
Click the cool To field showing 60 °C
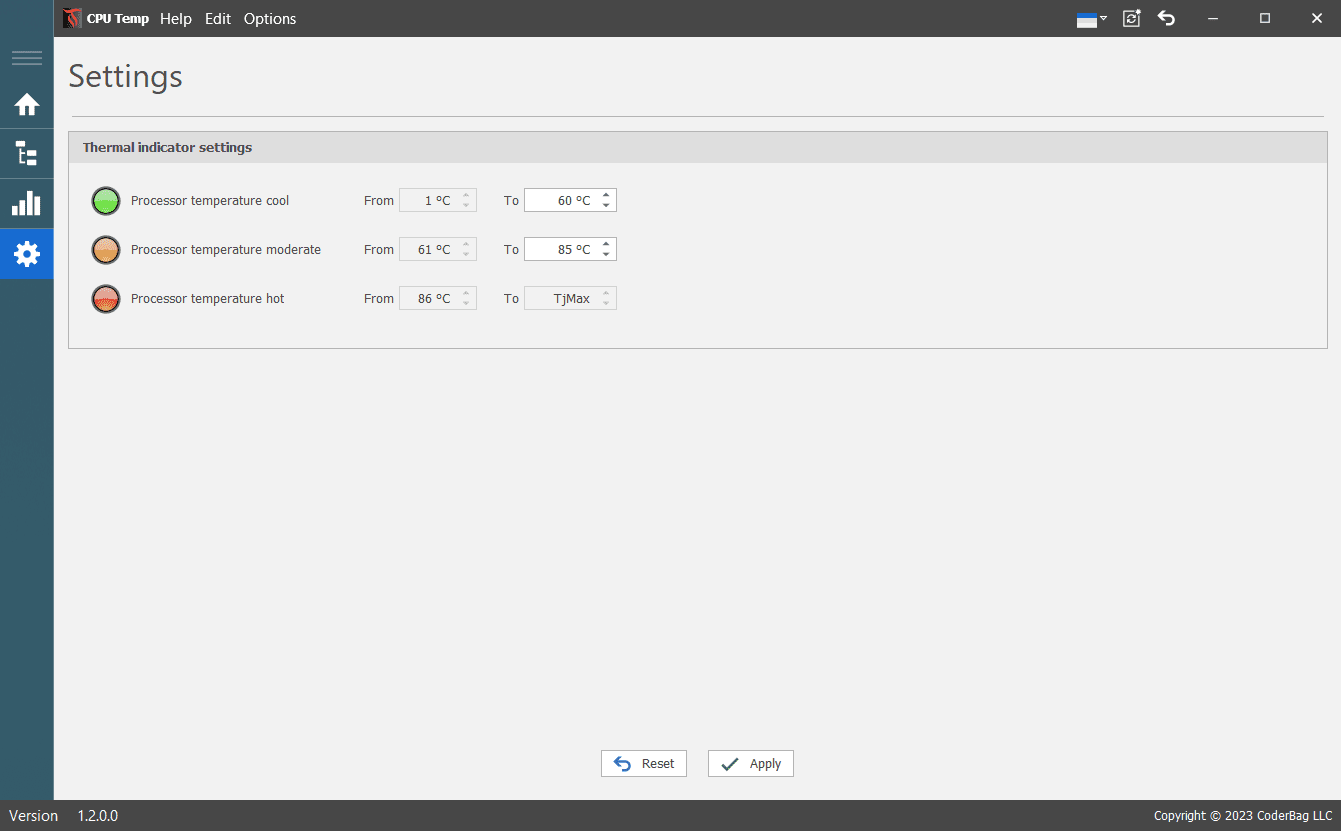click(x=570, y=200)
